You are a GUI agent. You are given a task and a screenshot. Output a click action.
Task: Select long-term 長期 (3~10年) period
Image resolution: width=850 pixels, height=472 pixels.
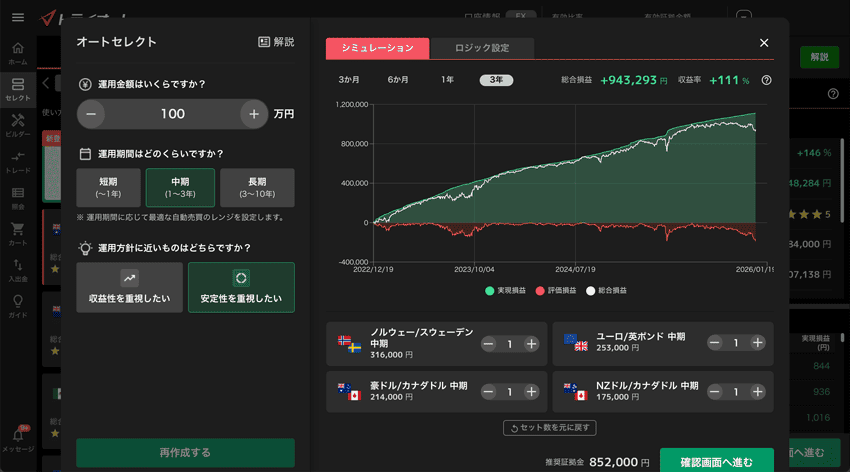[257, 187]
